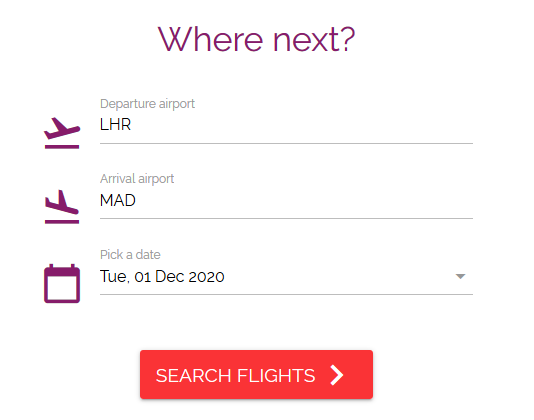Click the landing plane icon
The width and height of the screenshot is (534, 420).
coord(62,207)
